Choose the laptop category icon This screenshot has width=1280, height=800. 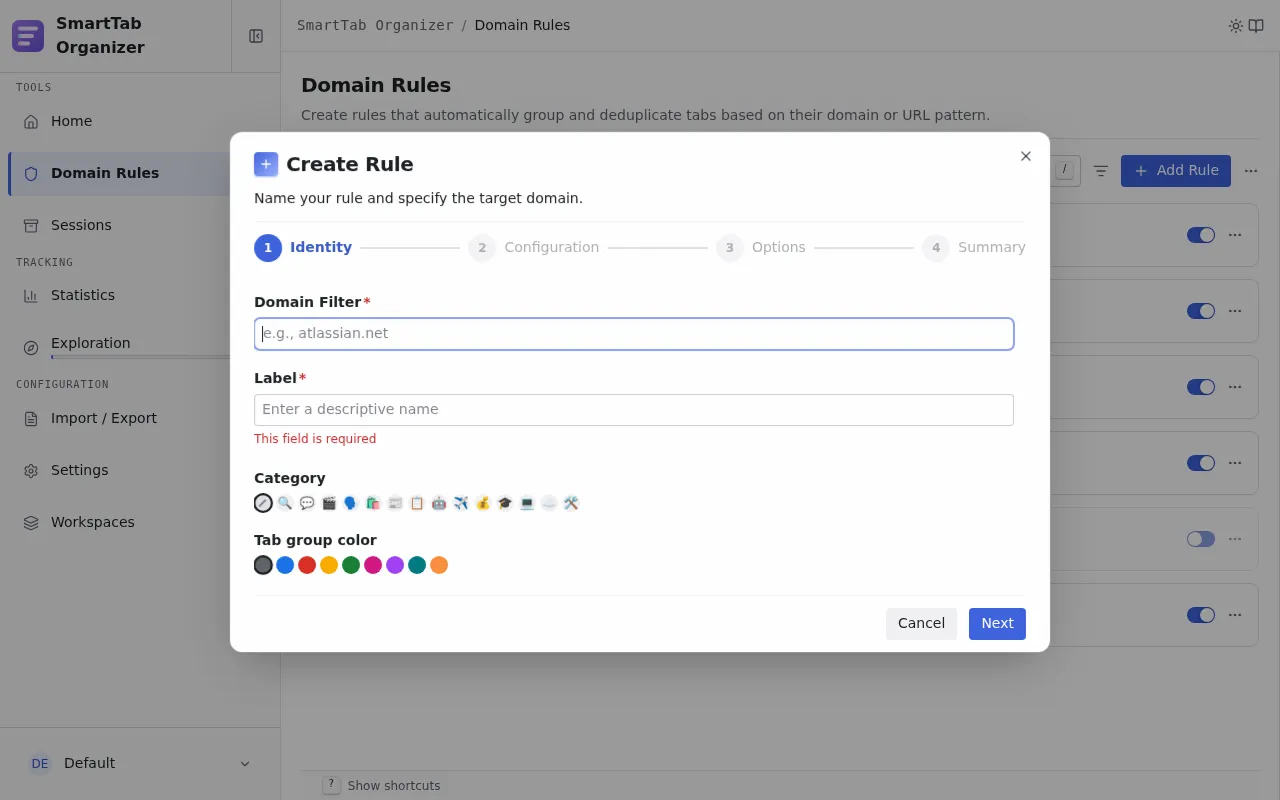(527, 503)
